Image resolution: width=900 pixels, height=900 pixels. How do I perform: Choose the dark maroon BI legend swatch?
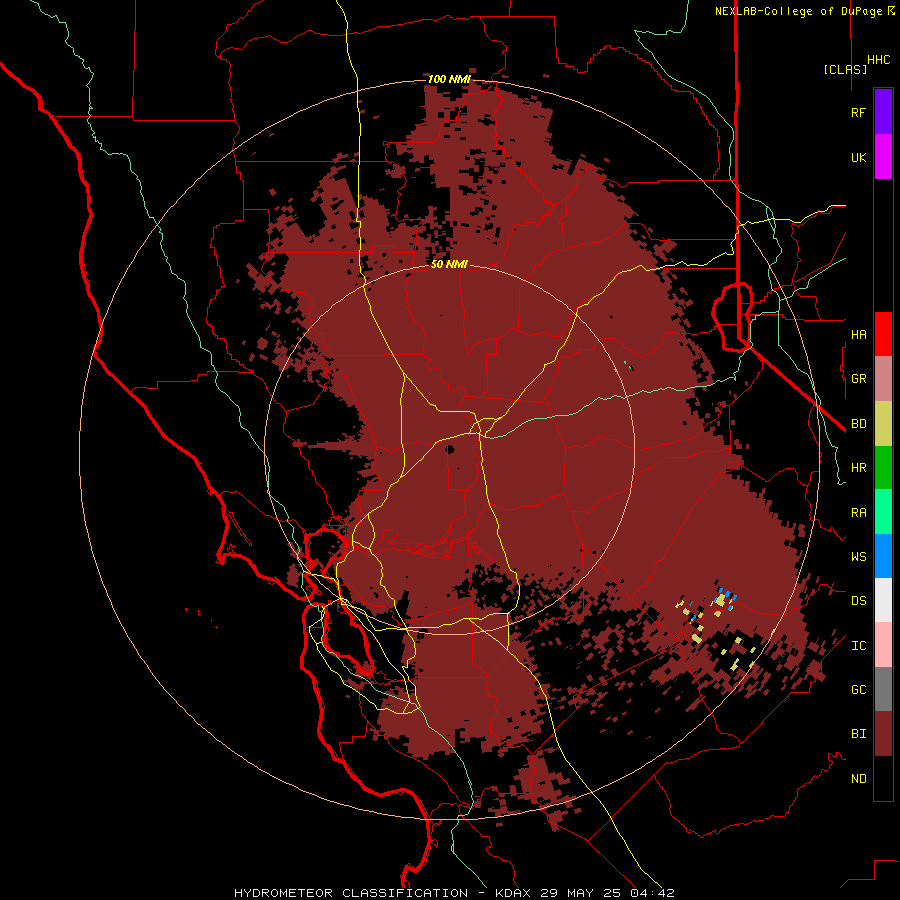[x=883, y=734]
